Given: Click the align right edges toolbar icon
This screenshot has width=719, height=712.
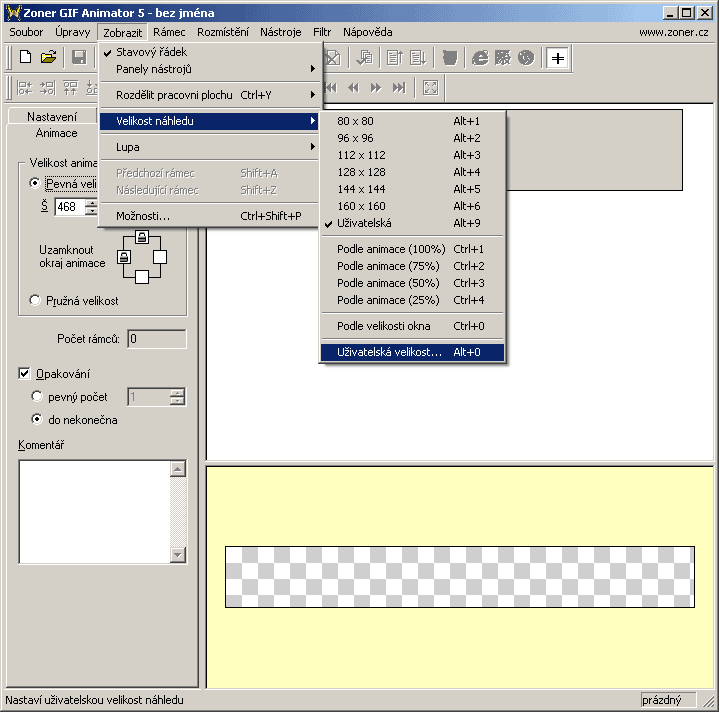Looking at the screenshot, I should pos(48,88).
